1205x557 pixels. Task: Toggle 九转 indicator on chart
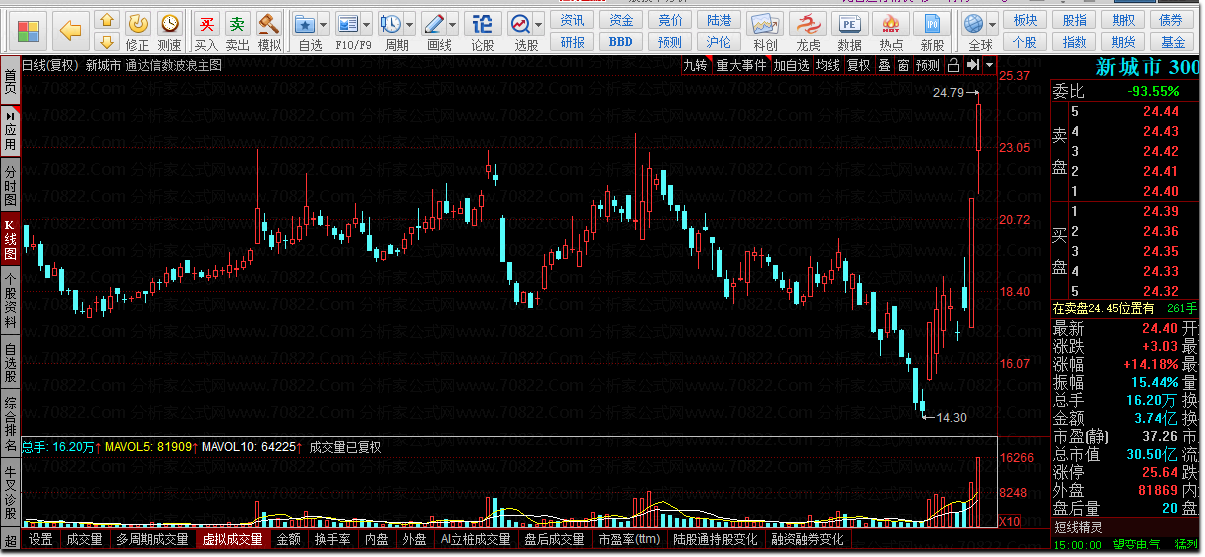pos(696,65)
